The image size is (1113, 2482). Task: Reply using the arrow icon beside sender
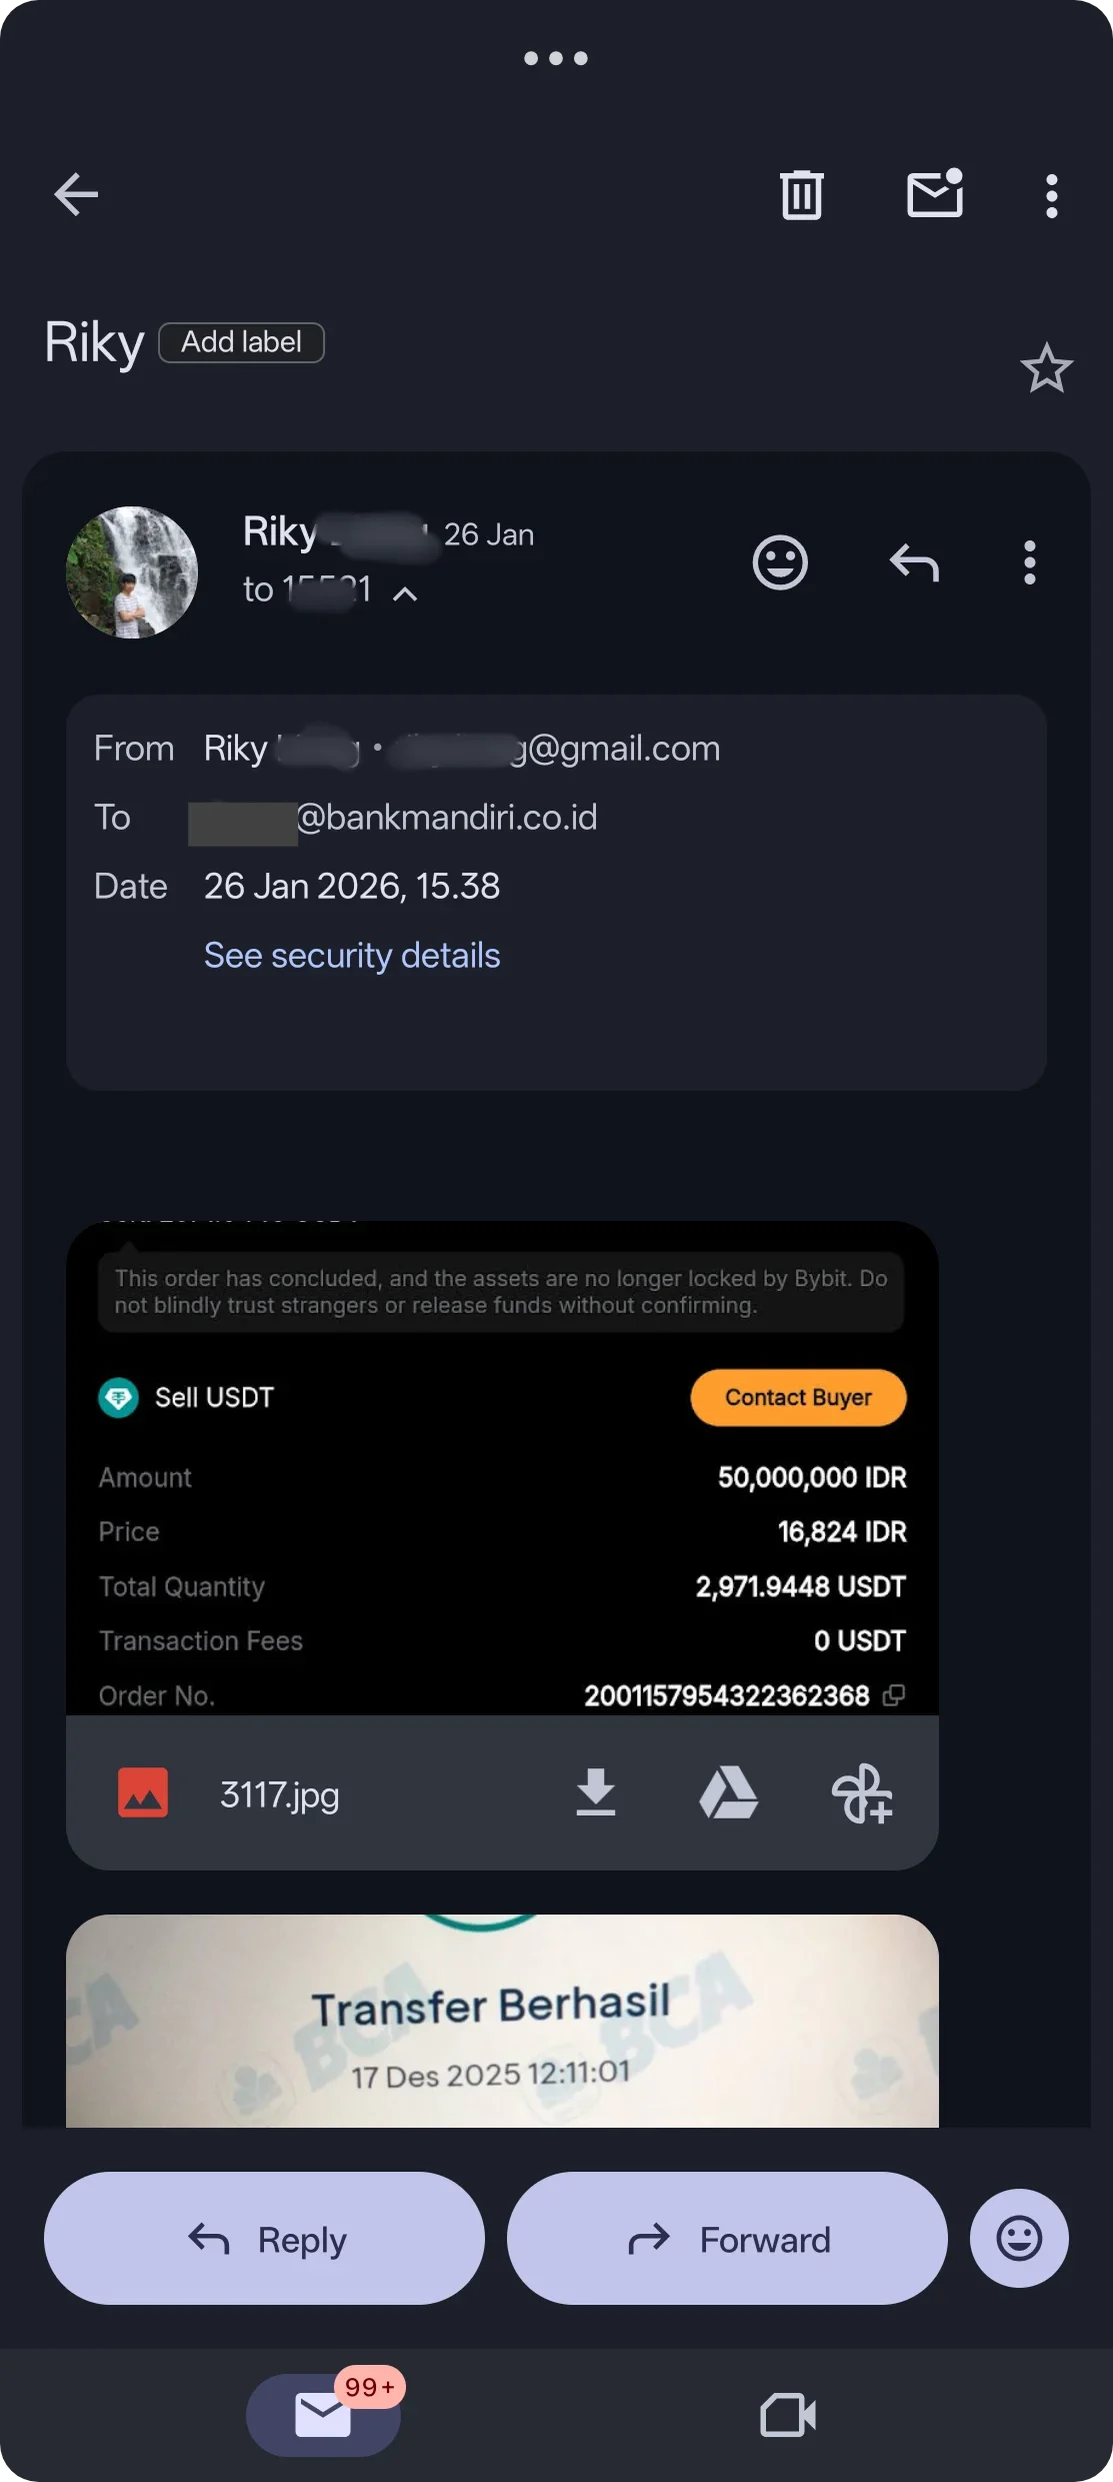point(914,563)
